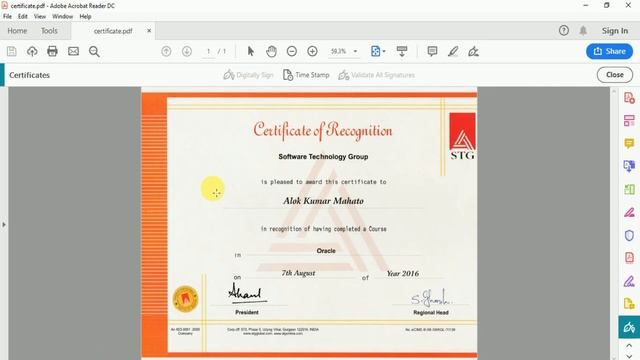Click the 'Certificate of Recognition' heading

(322, 131)
